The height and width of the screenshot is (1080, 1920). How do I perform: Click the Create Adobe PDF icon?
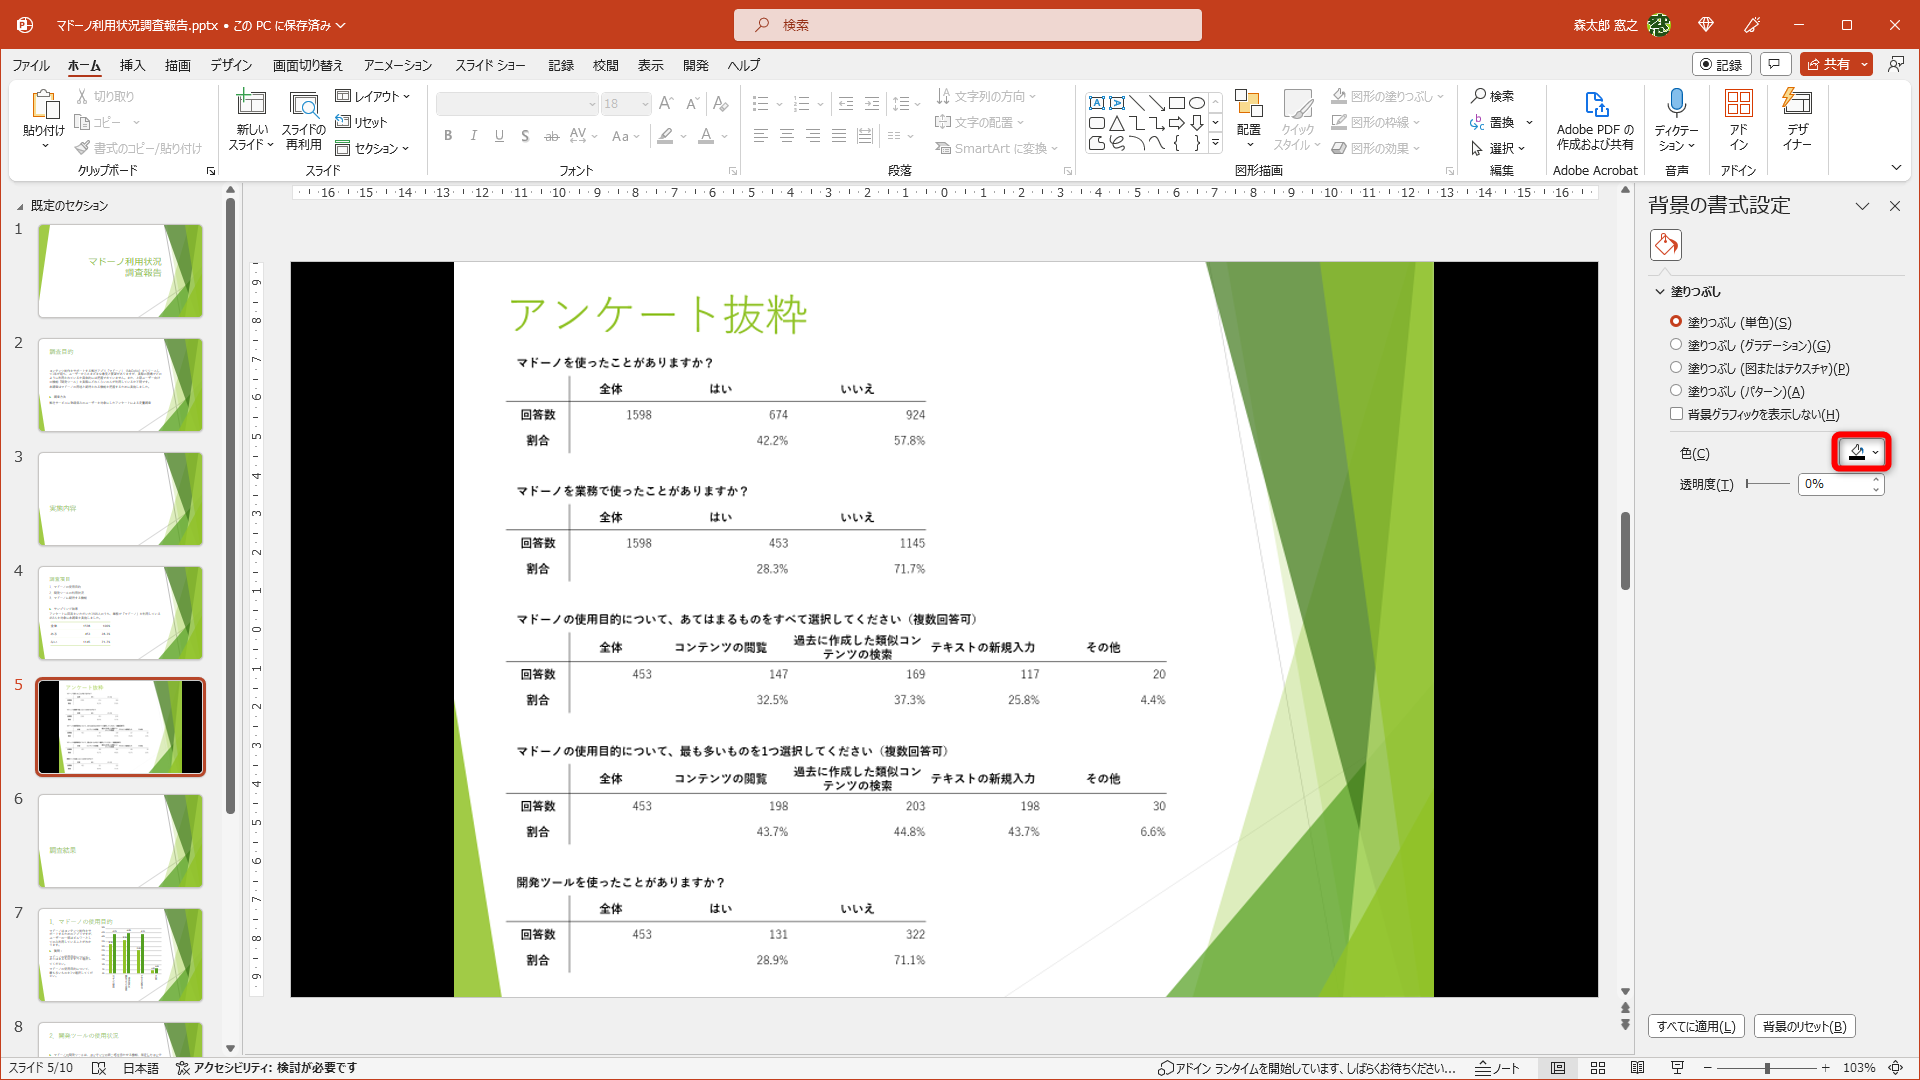pos(1595,104)
